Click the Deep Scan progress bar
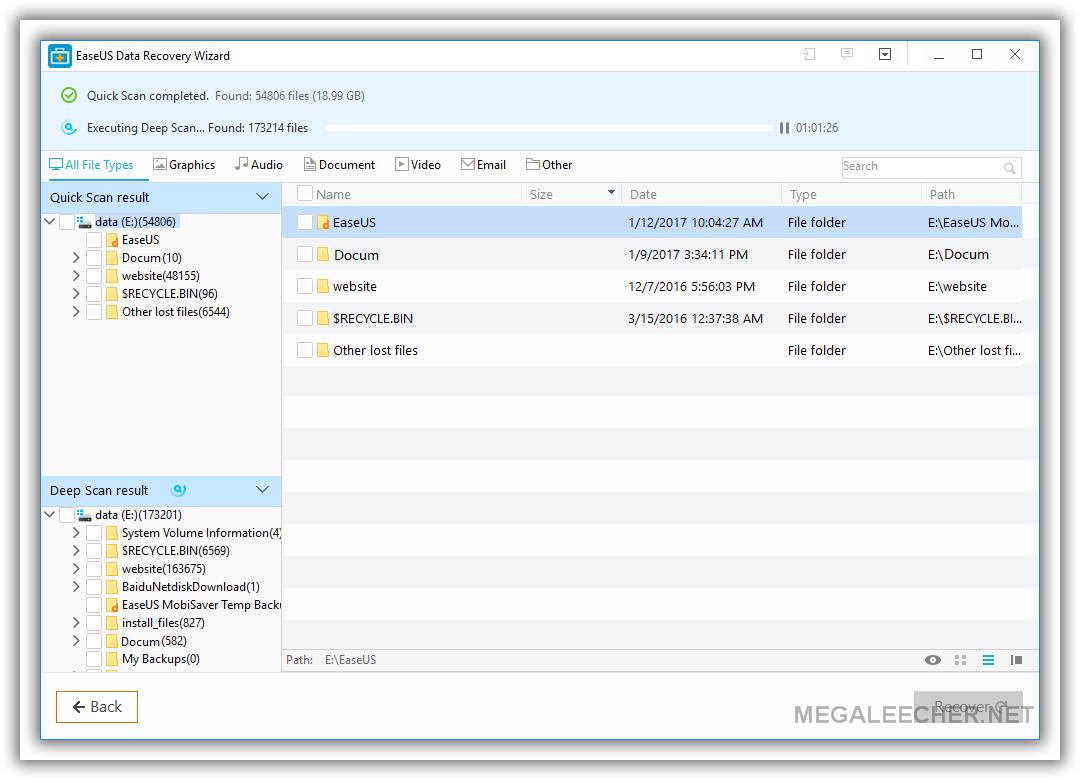The height and width of the screenshot is (780, 1080). pos(550,128)
